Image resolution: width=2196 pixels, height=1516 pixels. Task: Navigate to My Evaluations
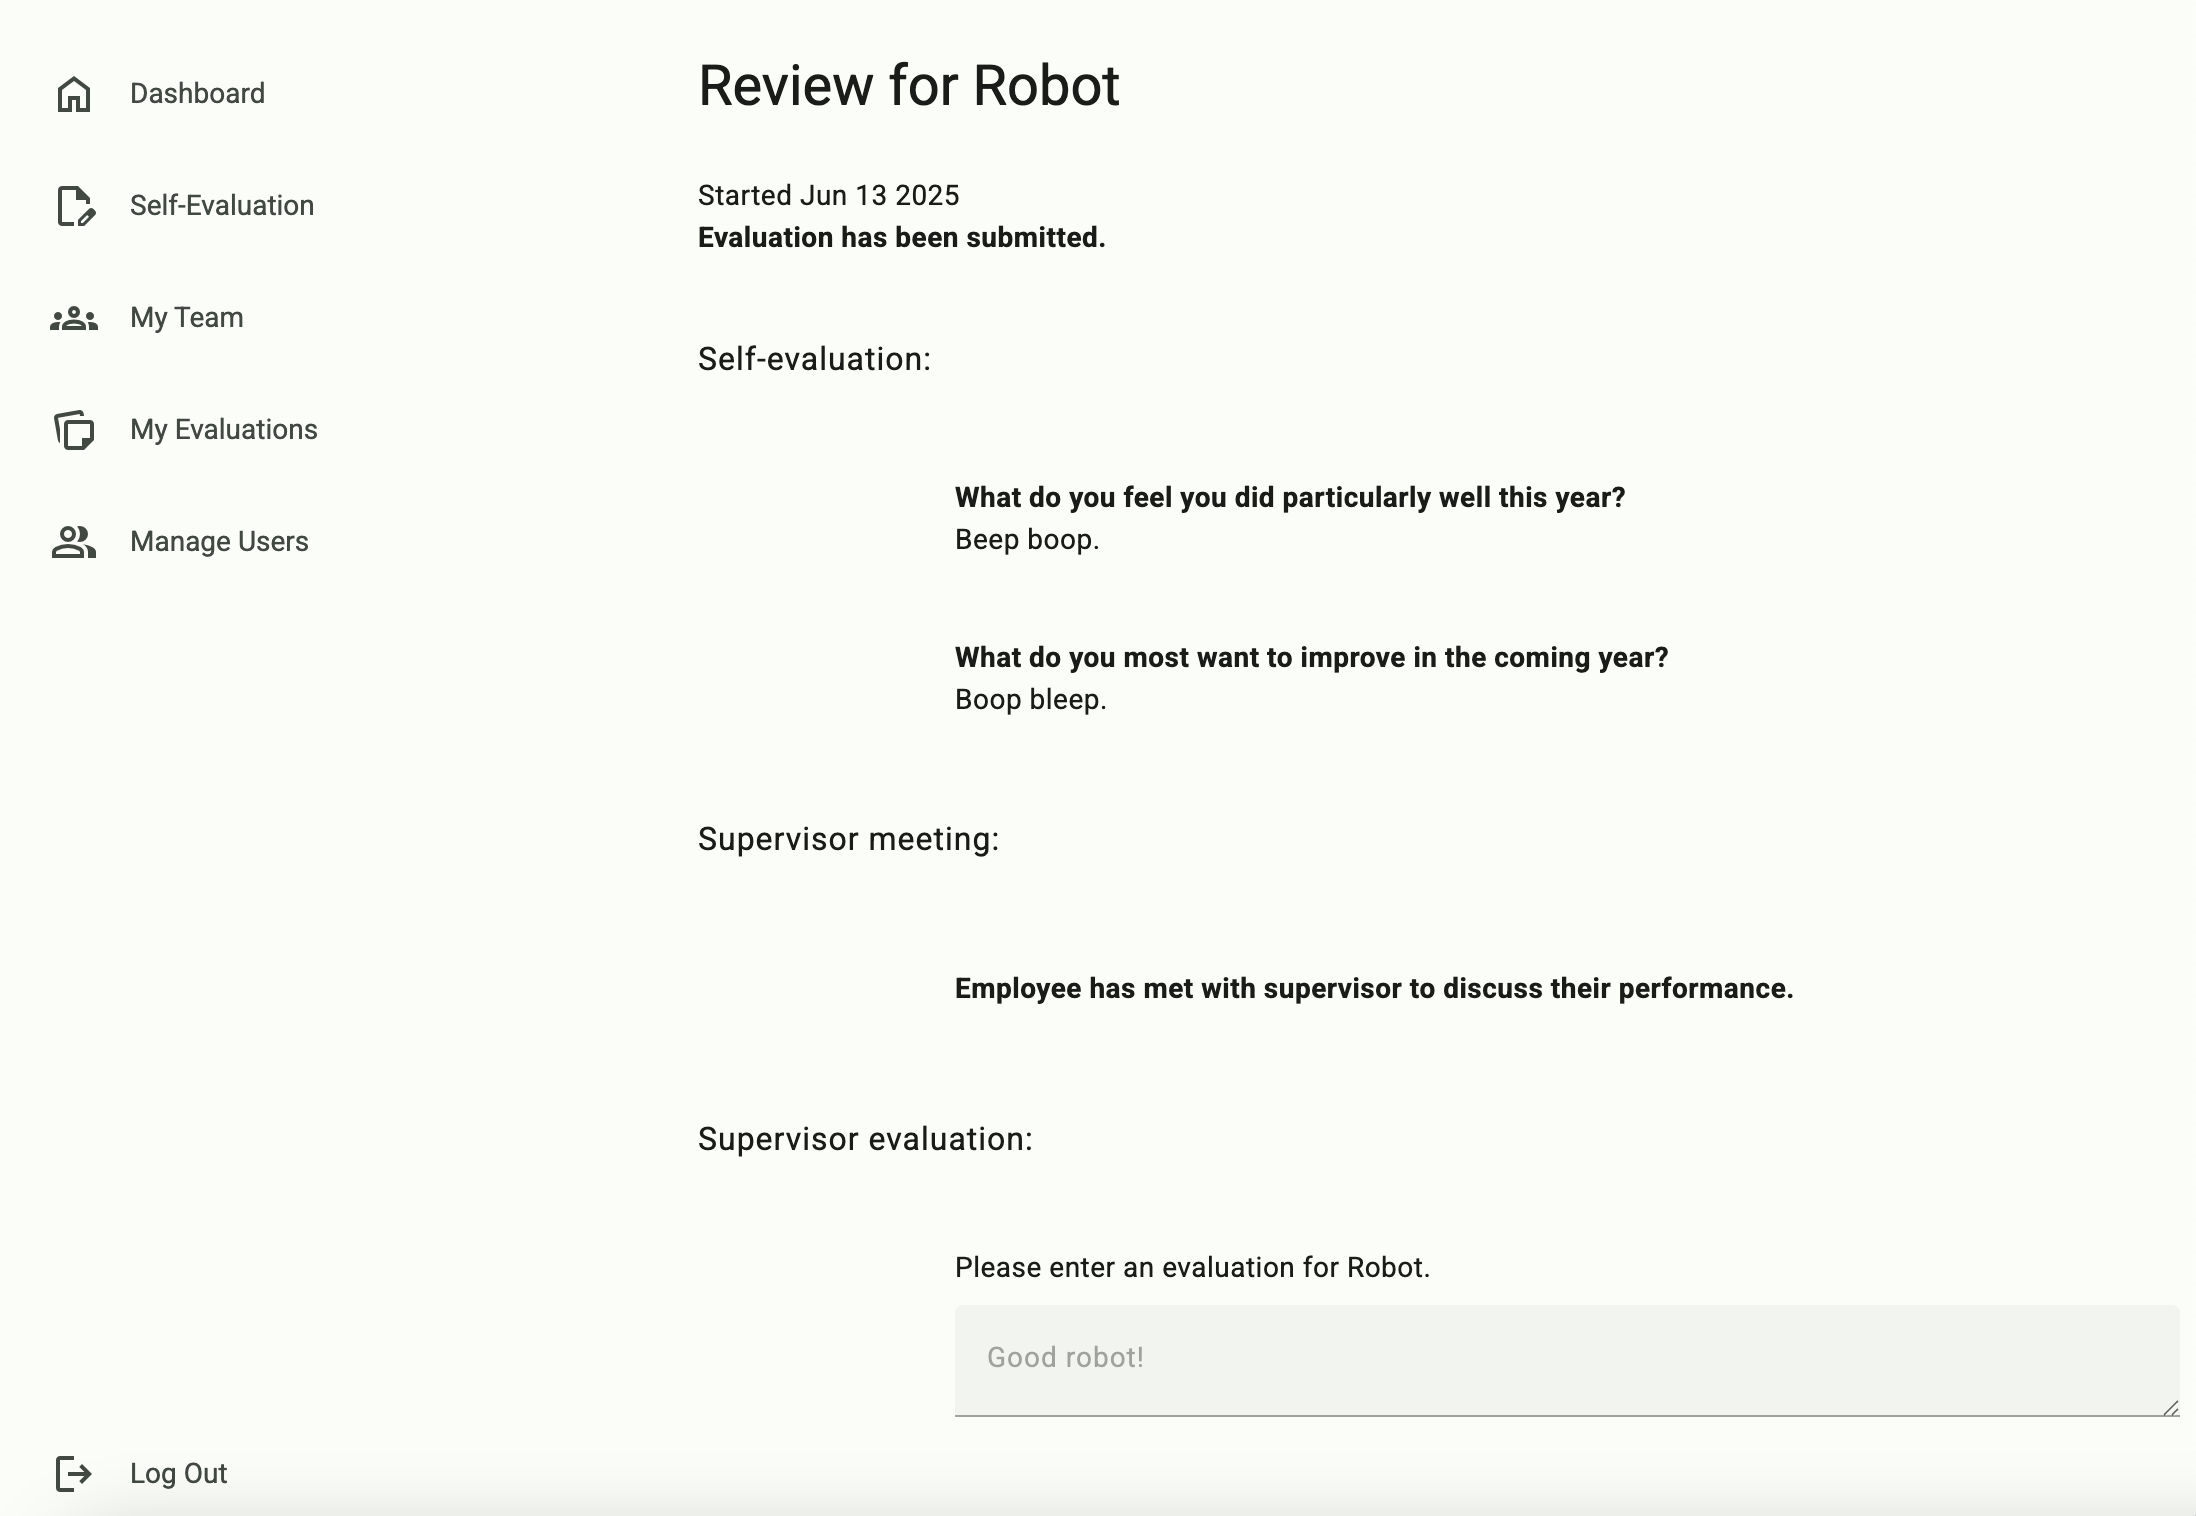click(222, 429)
